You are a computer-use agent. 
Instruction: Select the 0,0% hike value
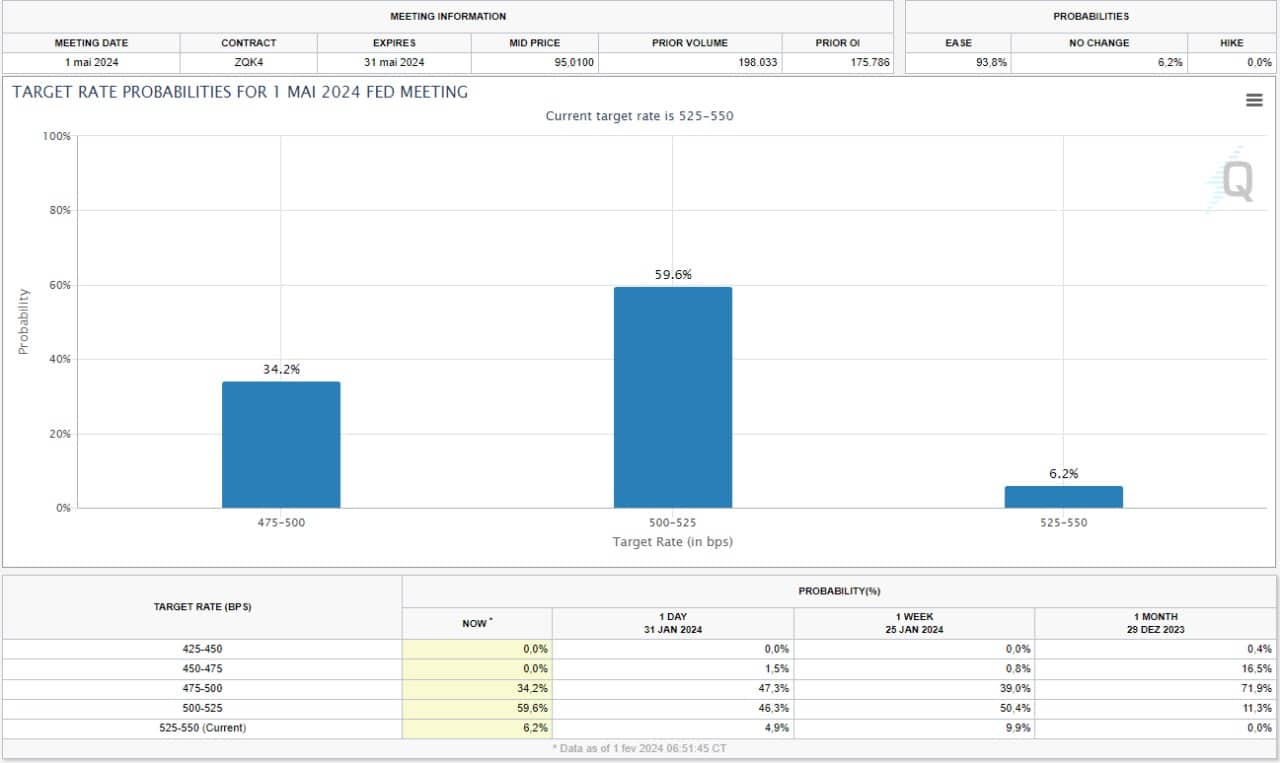pos(1232,63)
